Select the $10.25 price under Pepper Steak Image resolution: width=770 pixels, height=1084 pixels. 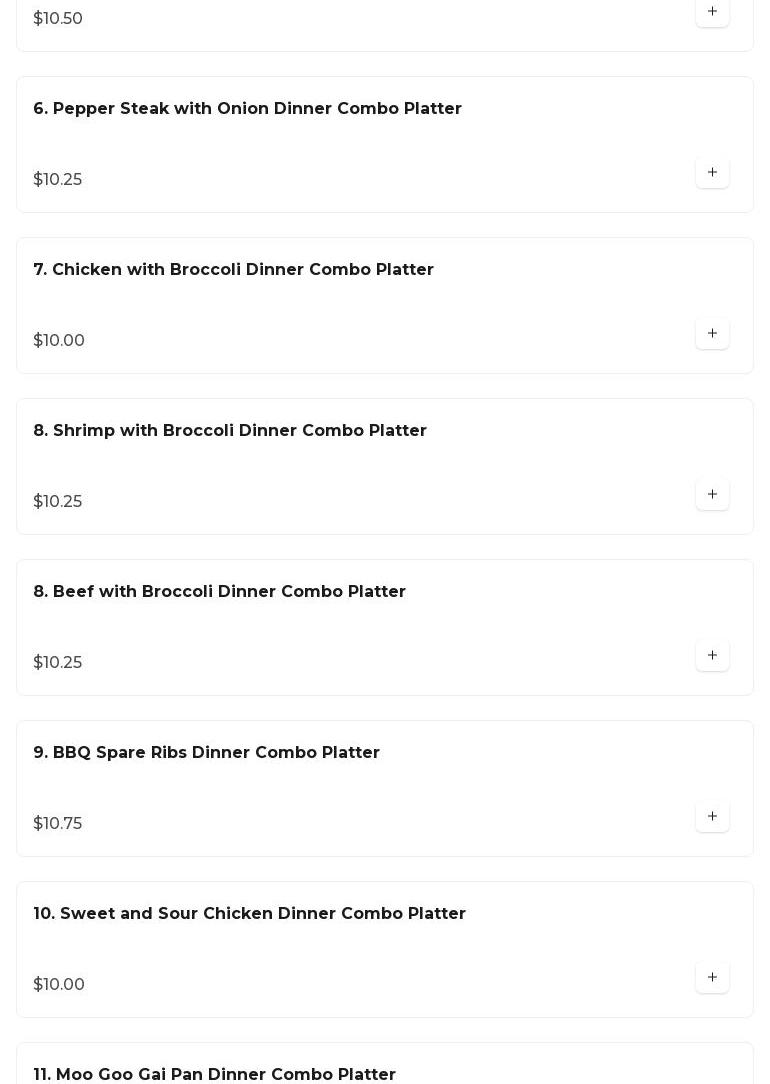58,179
